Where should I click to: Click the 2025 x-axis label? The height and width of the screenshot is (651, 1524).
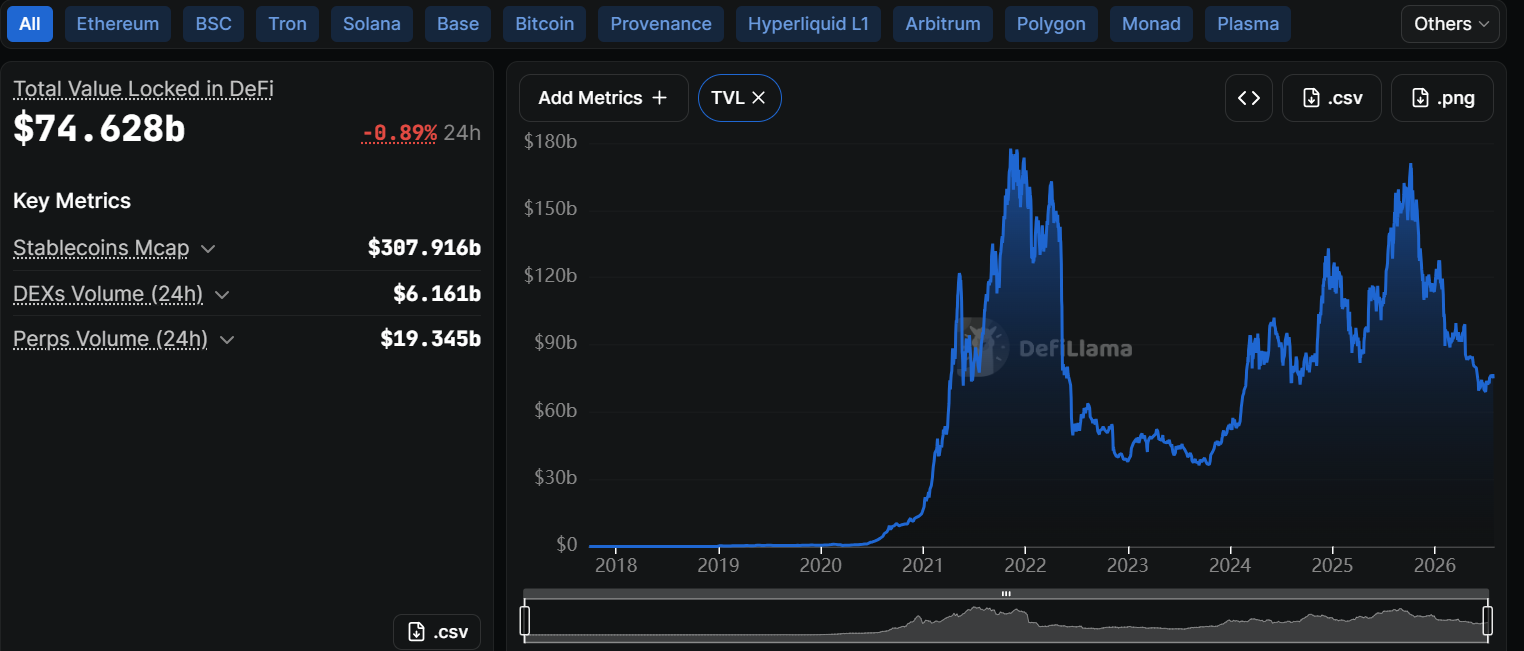[x=1332, y=564]
